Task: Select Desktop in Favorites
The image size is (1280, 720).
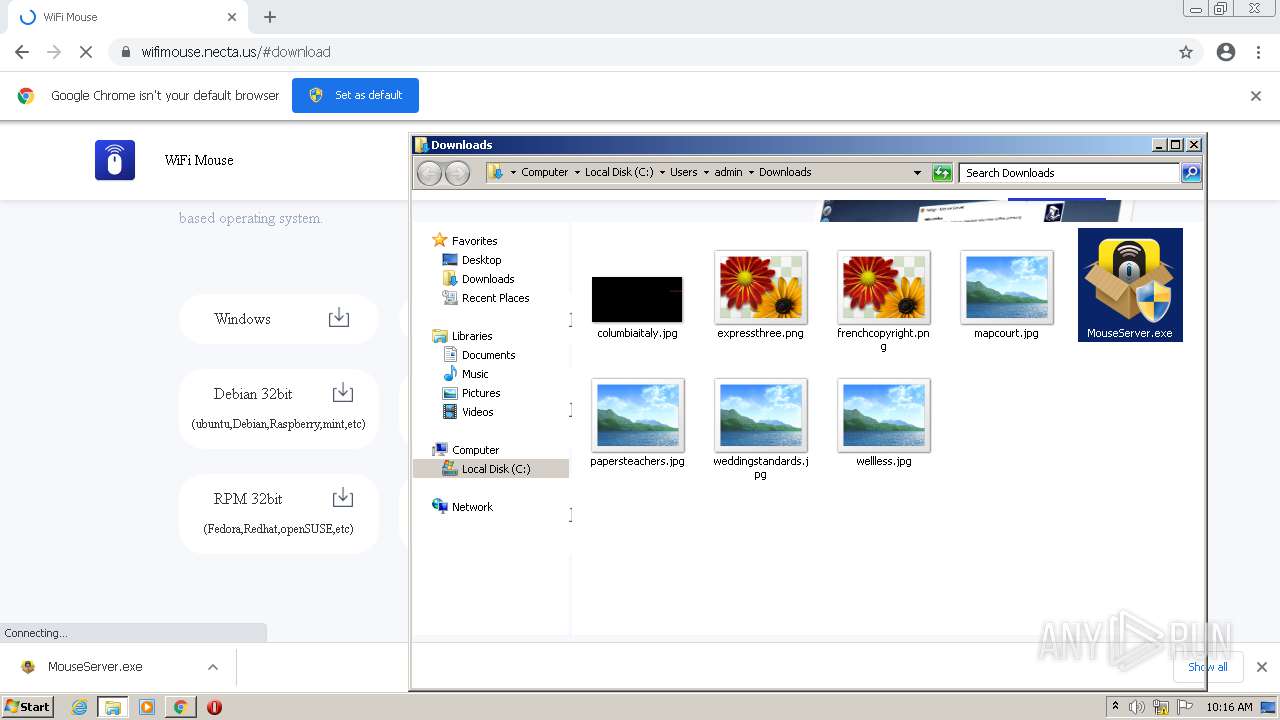Action: 481,260
